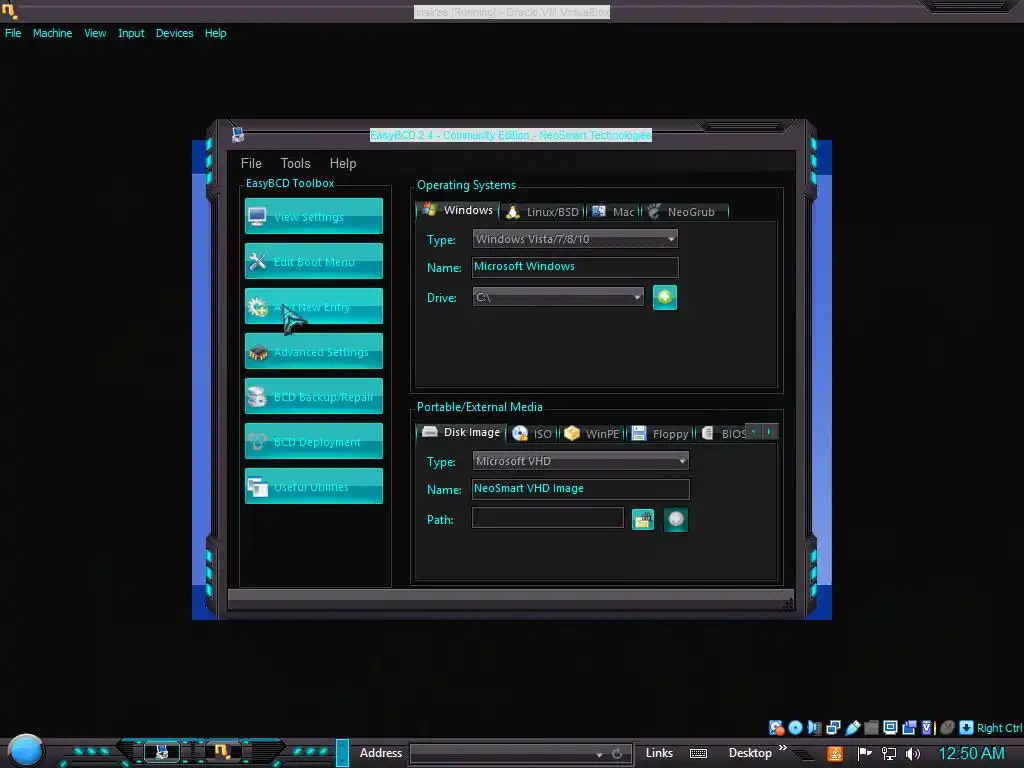
Task: Open VirtualBox View menu
Action: coord(95,33)
